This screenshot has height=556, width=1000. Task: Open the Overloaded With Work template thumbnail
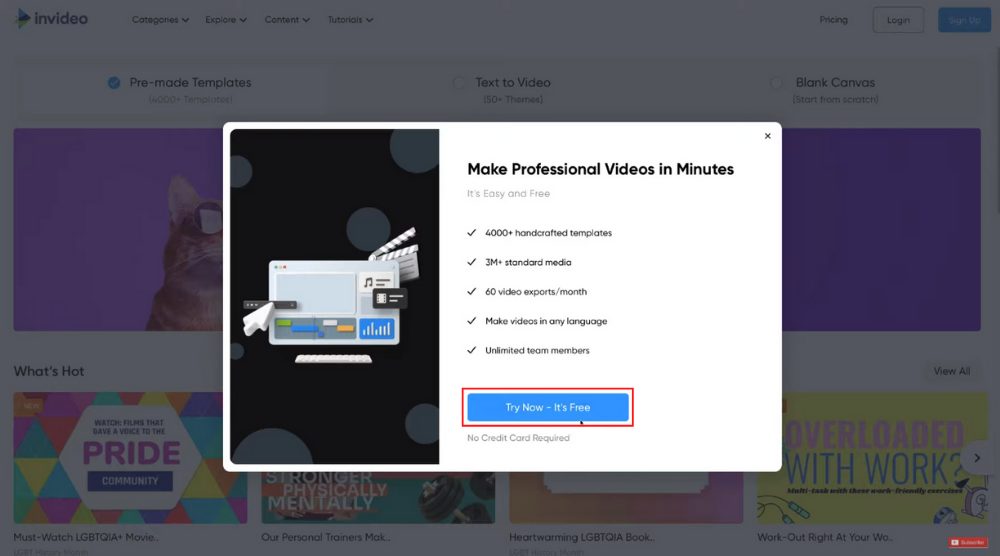point(872,458)
